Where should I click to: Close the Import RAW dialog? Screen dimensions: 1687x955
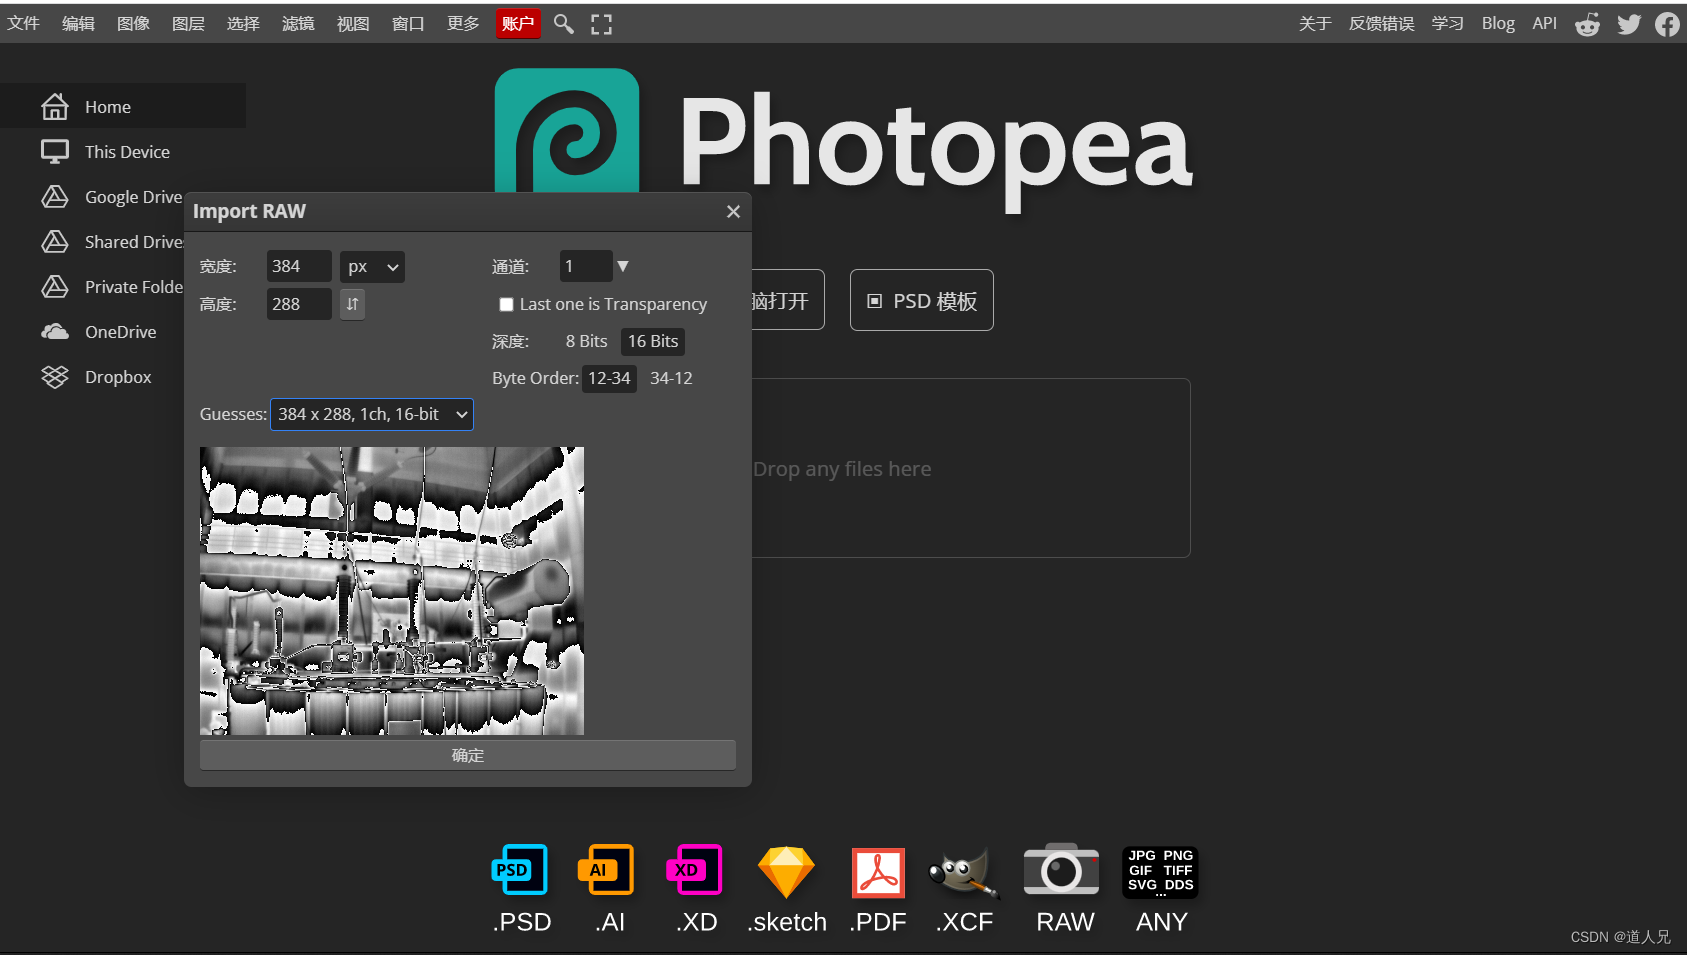pos(733,211)
